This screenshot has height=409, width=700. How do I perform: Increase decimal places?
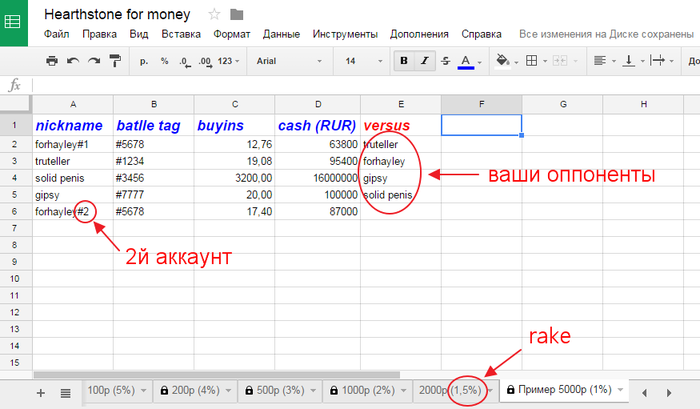(205, 62)
